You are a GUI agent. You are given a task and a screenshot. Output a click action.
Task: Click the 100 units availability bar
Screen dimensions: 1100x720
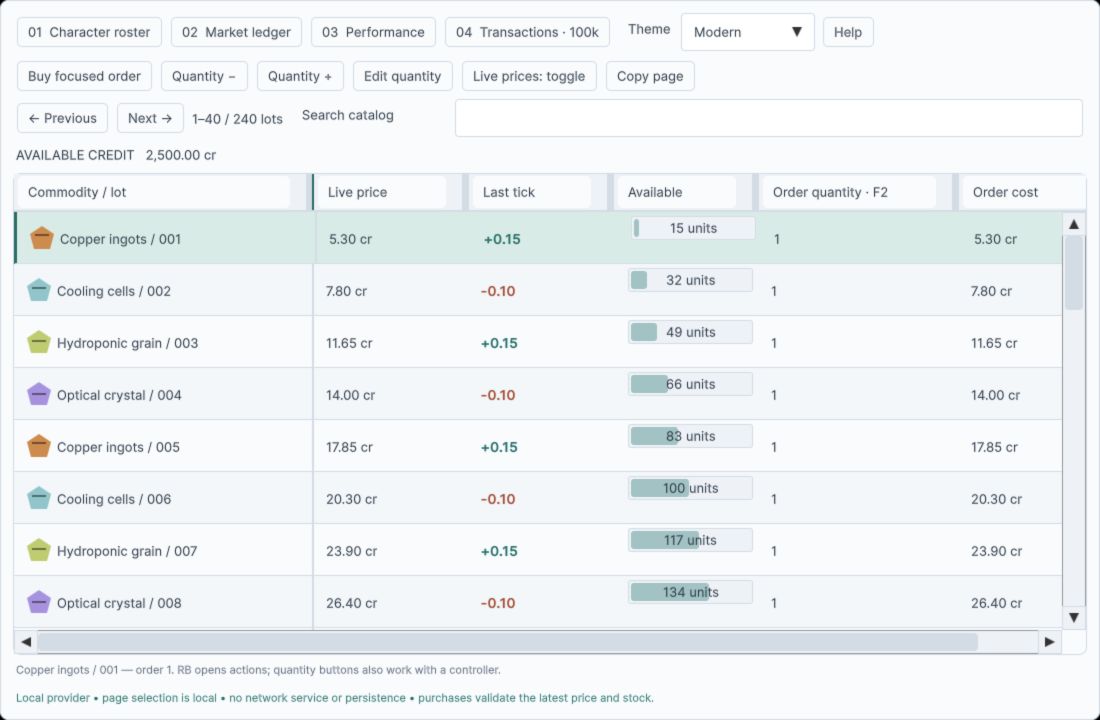click(x=690, y=488)
